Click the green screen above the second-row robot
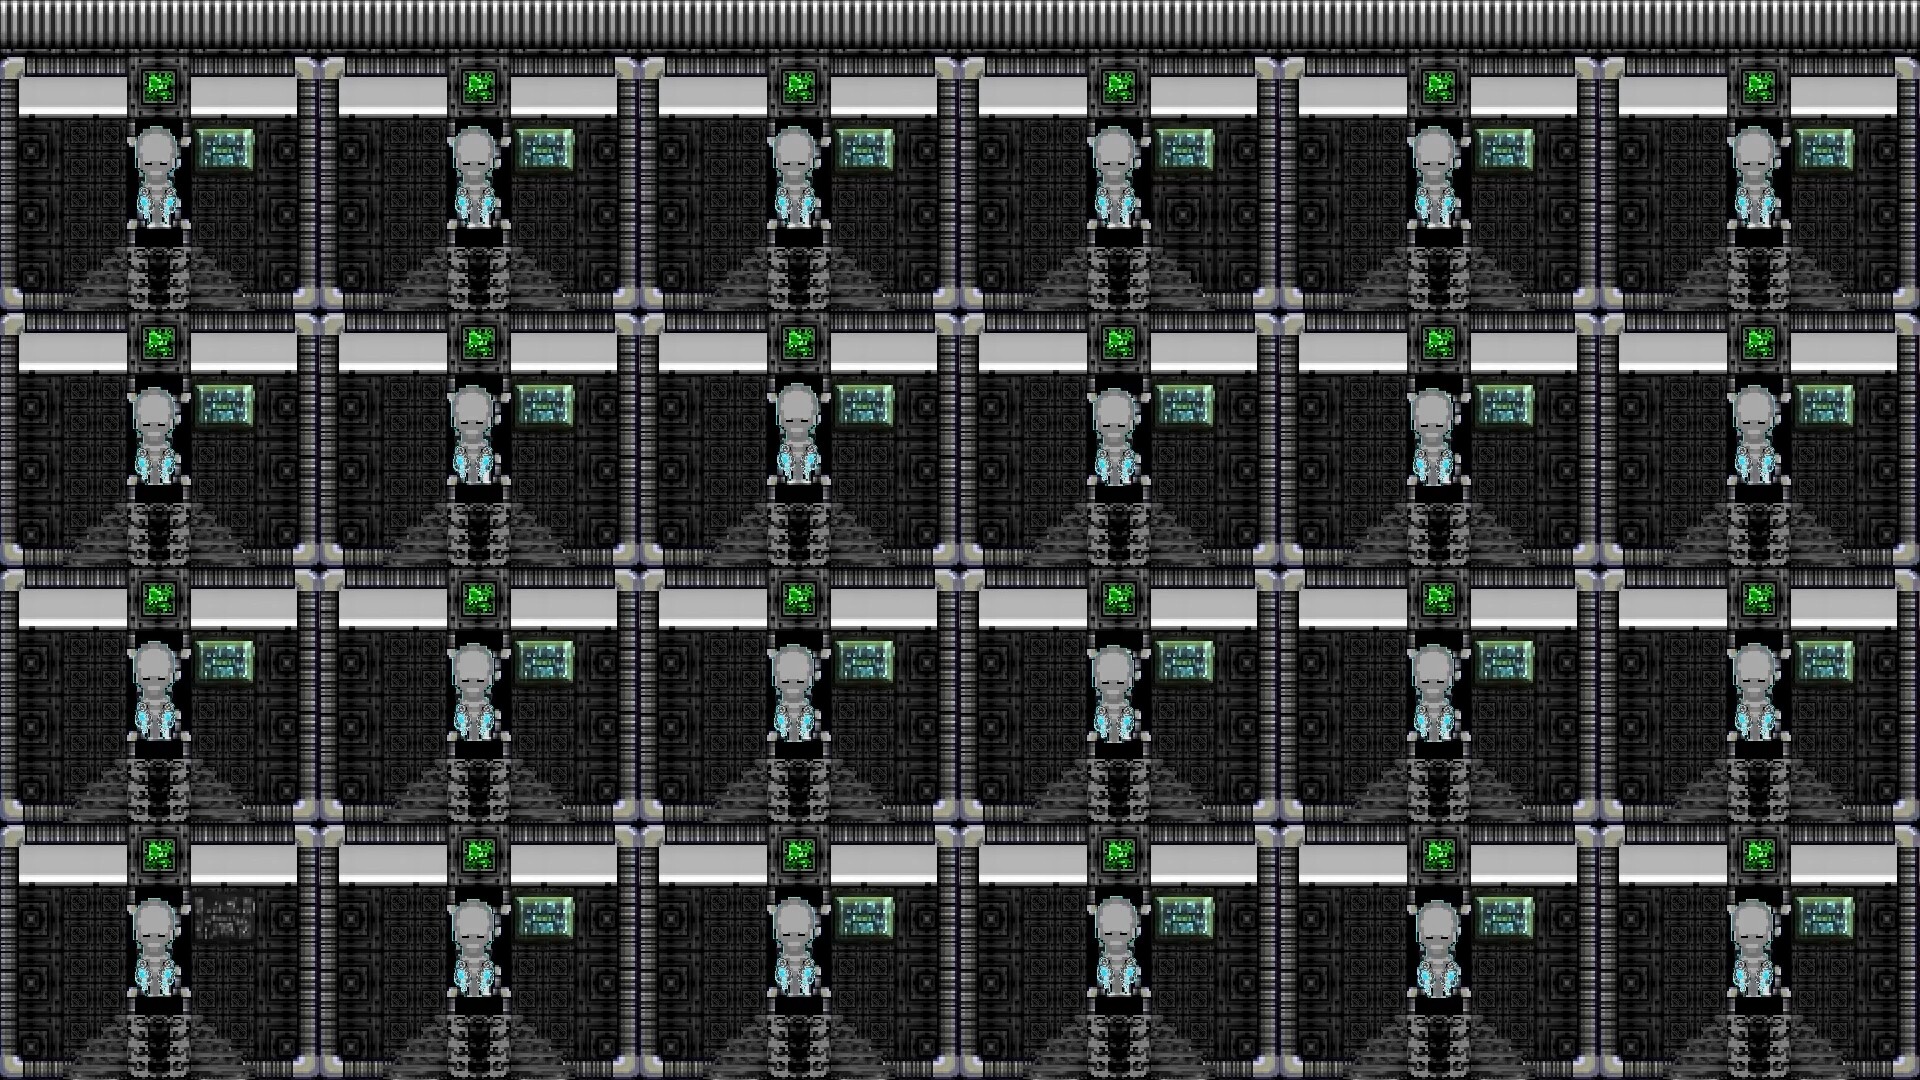This screenshot has width=1920, height=1080. tap(160, 345)
